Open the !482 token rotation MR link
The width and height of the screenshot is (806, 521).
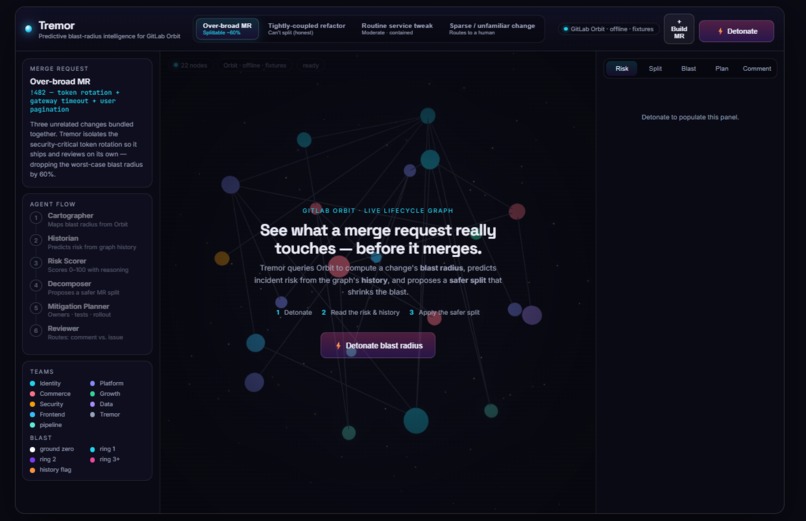(75, 101)
